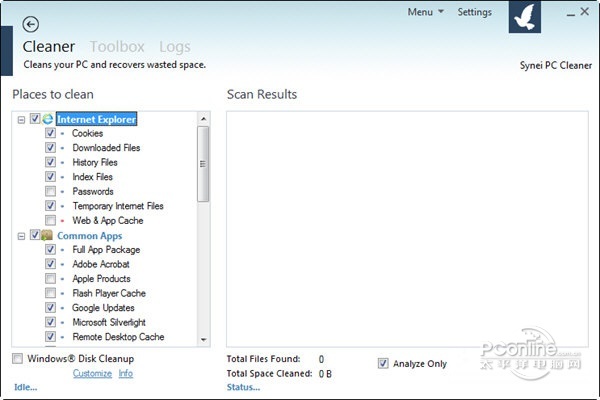Click the Idle... status text

tap(26, 387)
